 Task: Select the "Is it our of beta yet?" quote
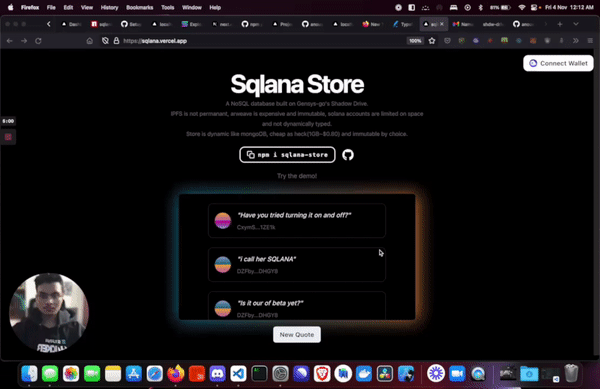coord(297,306)
